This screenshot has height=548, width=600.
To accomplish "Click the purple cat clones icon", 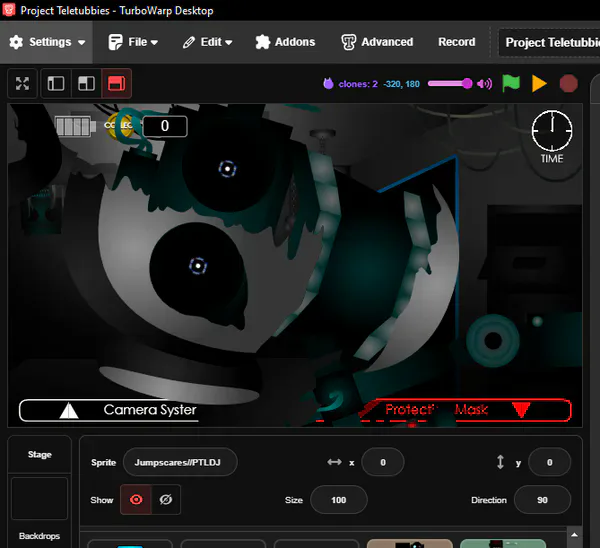I will (328, 83).
